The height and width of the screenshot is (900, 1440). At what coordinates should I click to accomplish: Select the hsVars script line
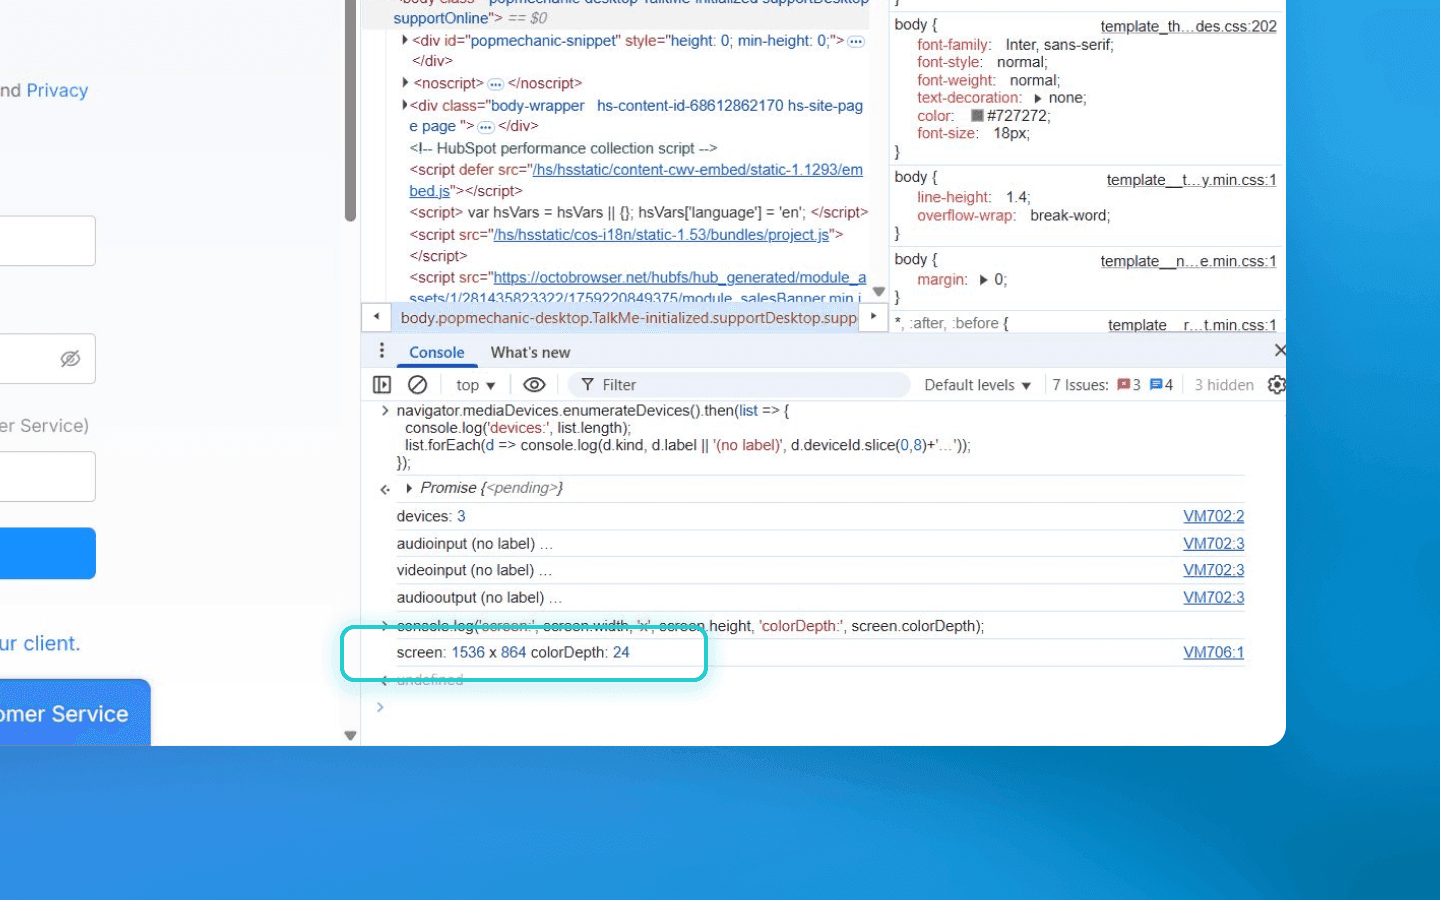click(638, 212)
